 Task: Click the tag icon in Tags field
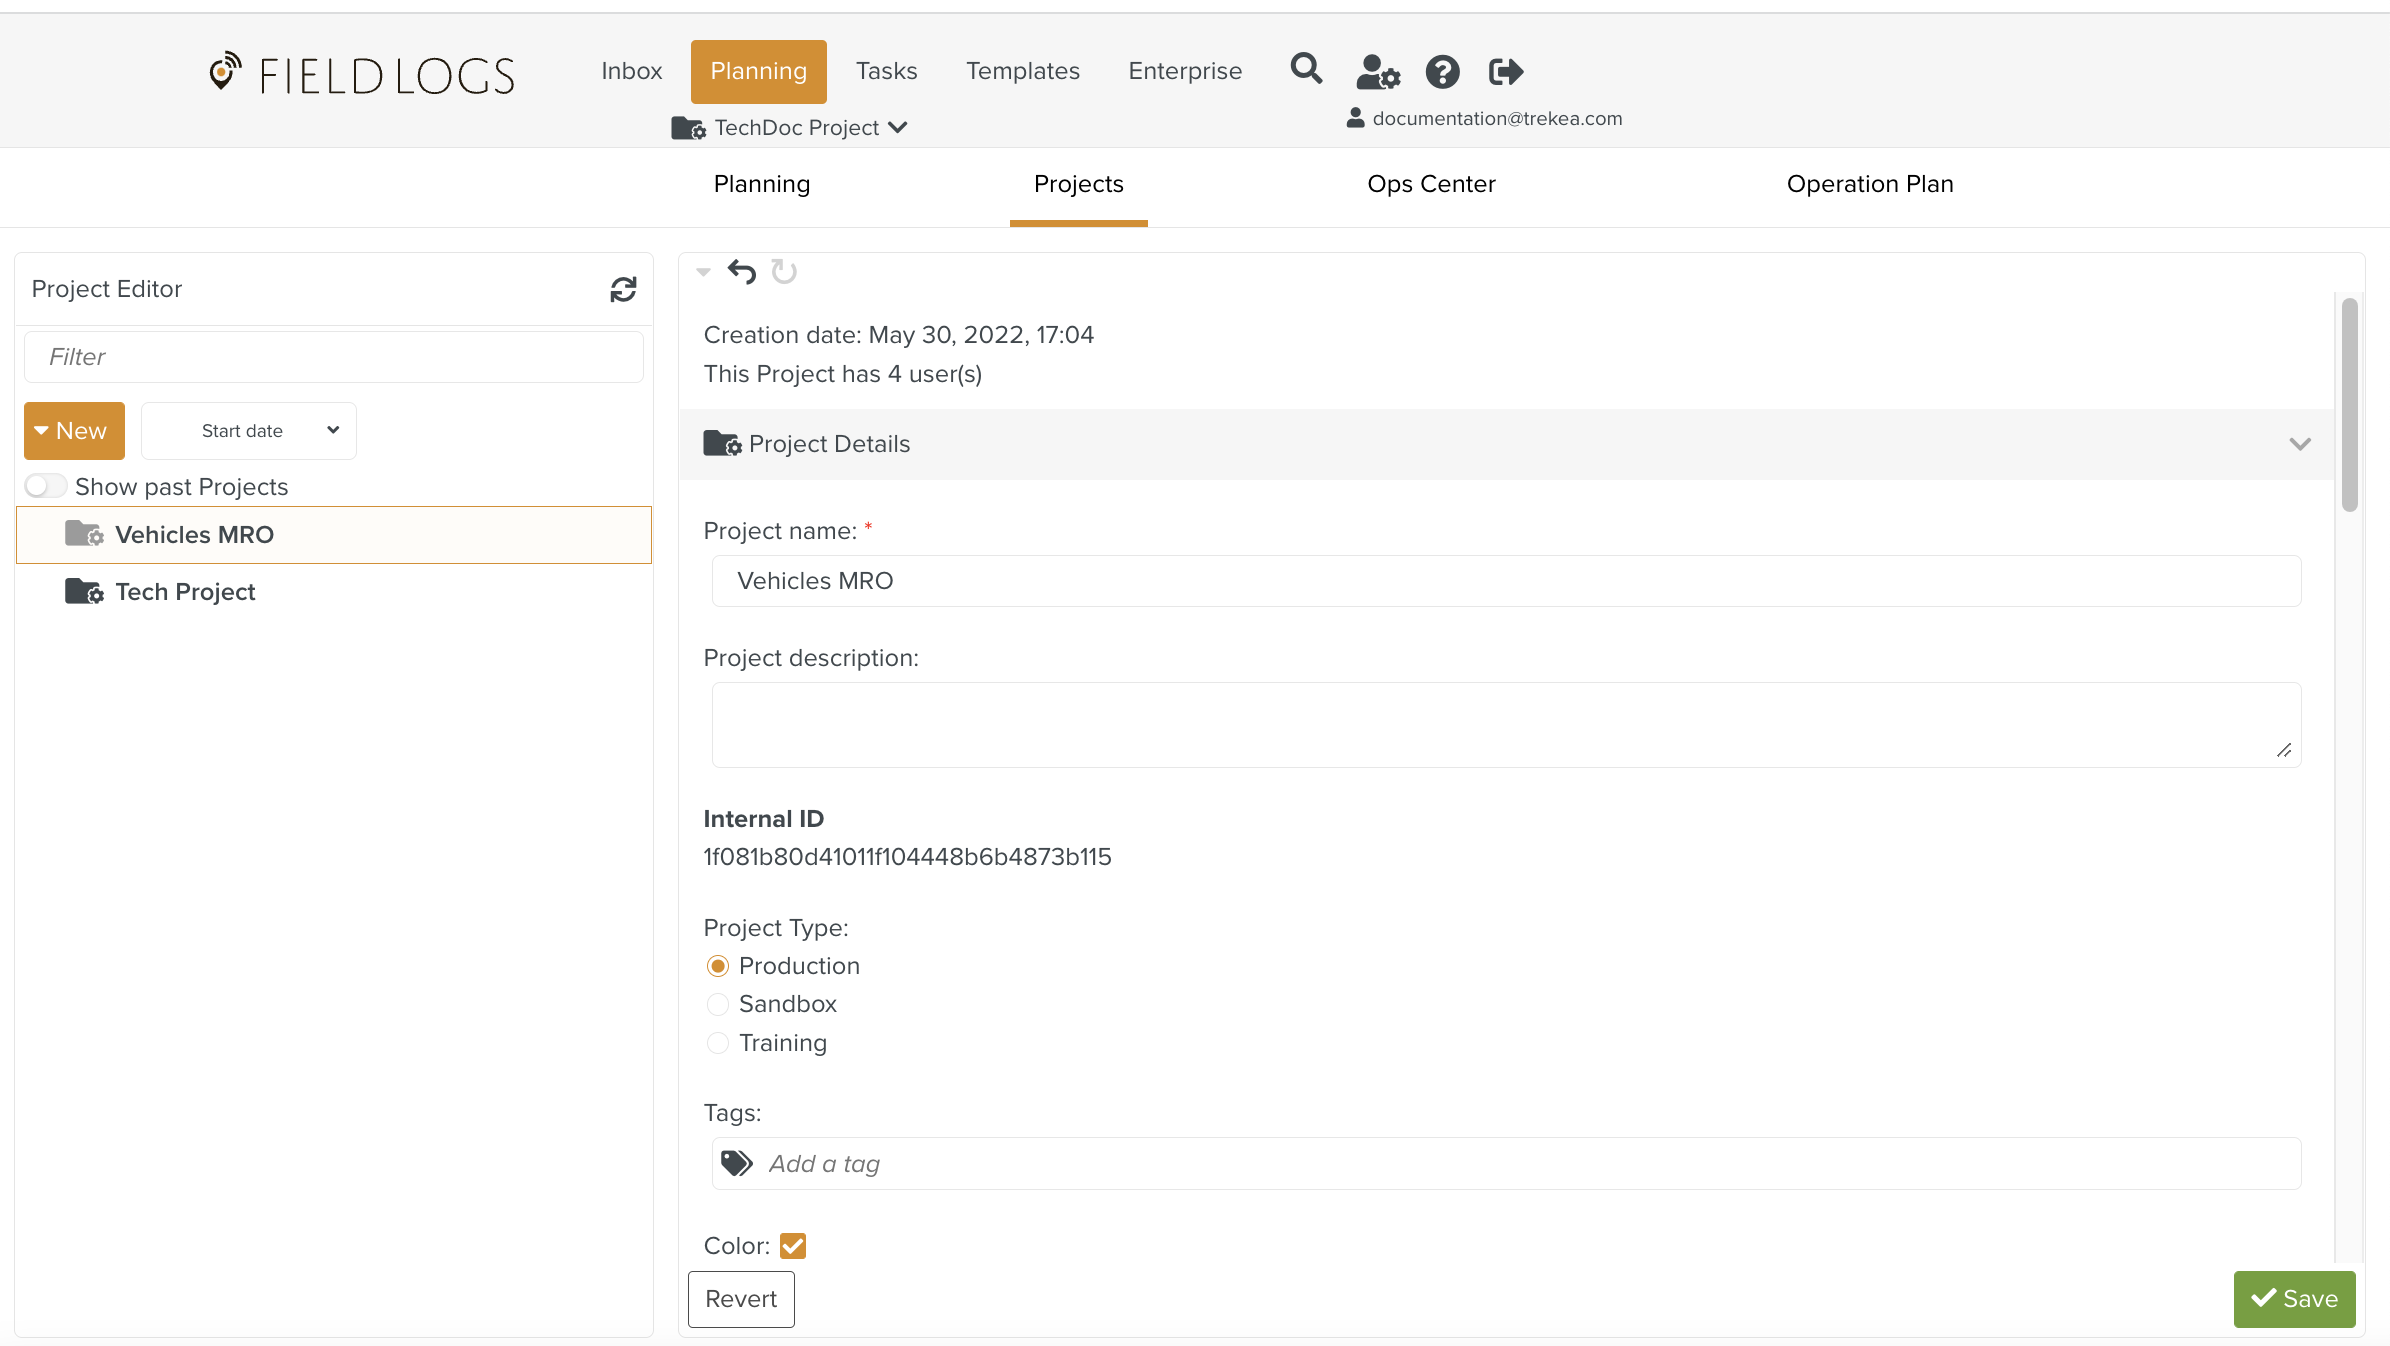(737, 1163)
